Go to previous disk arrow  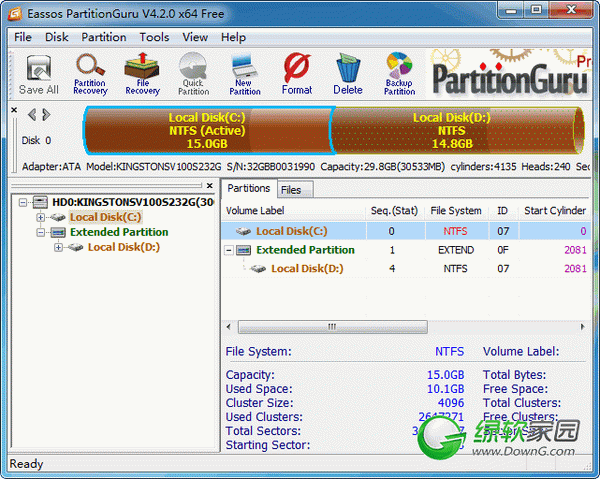pos(32,114)
